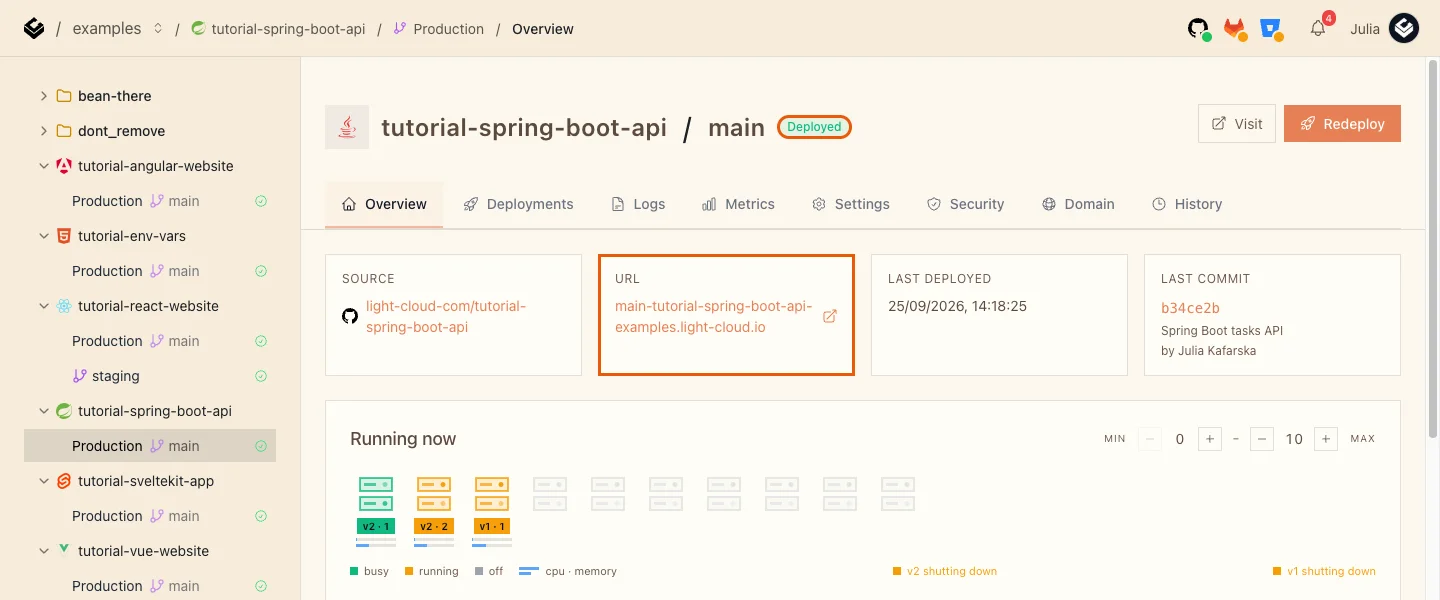Open light-cloud-com/tutorial-spring-boot-api source link
The image size is (1440, 600).
tap(446, 316)
